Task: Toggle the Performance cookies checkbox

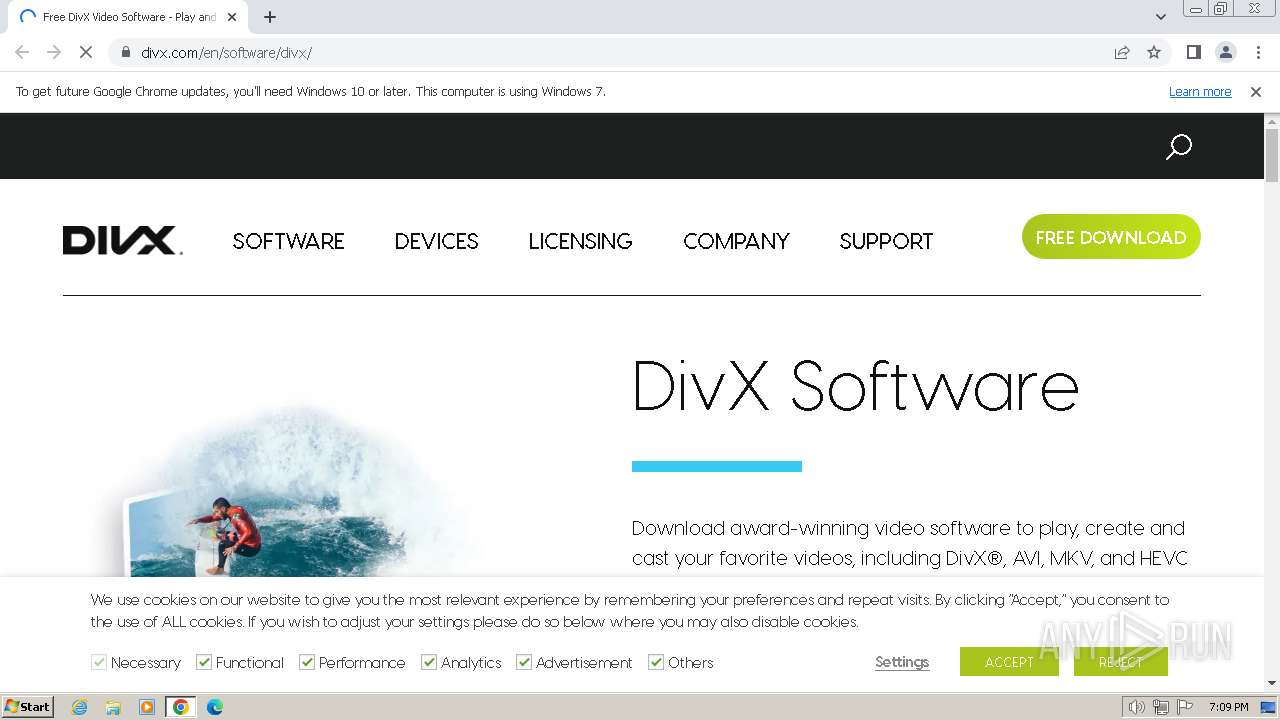Action: pyautogui.click(x=307, y=662)
